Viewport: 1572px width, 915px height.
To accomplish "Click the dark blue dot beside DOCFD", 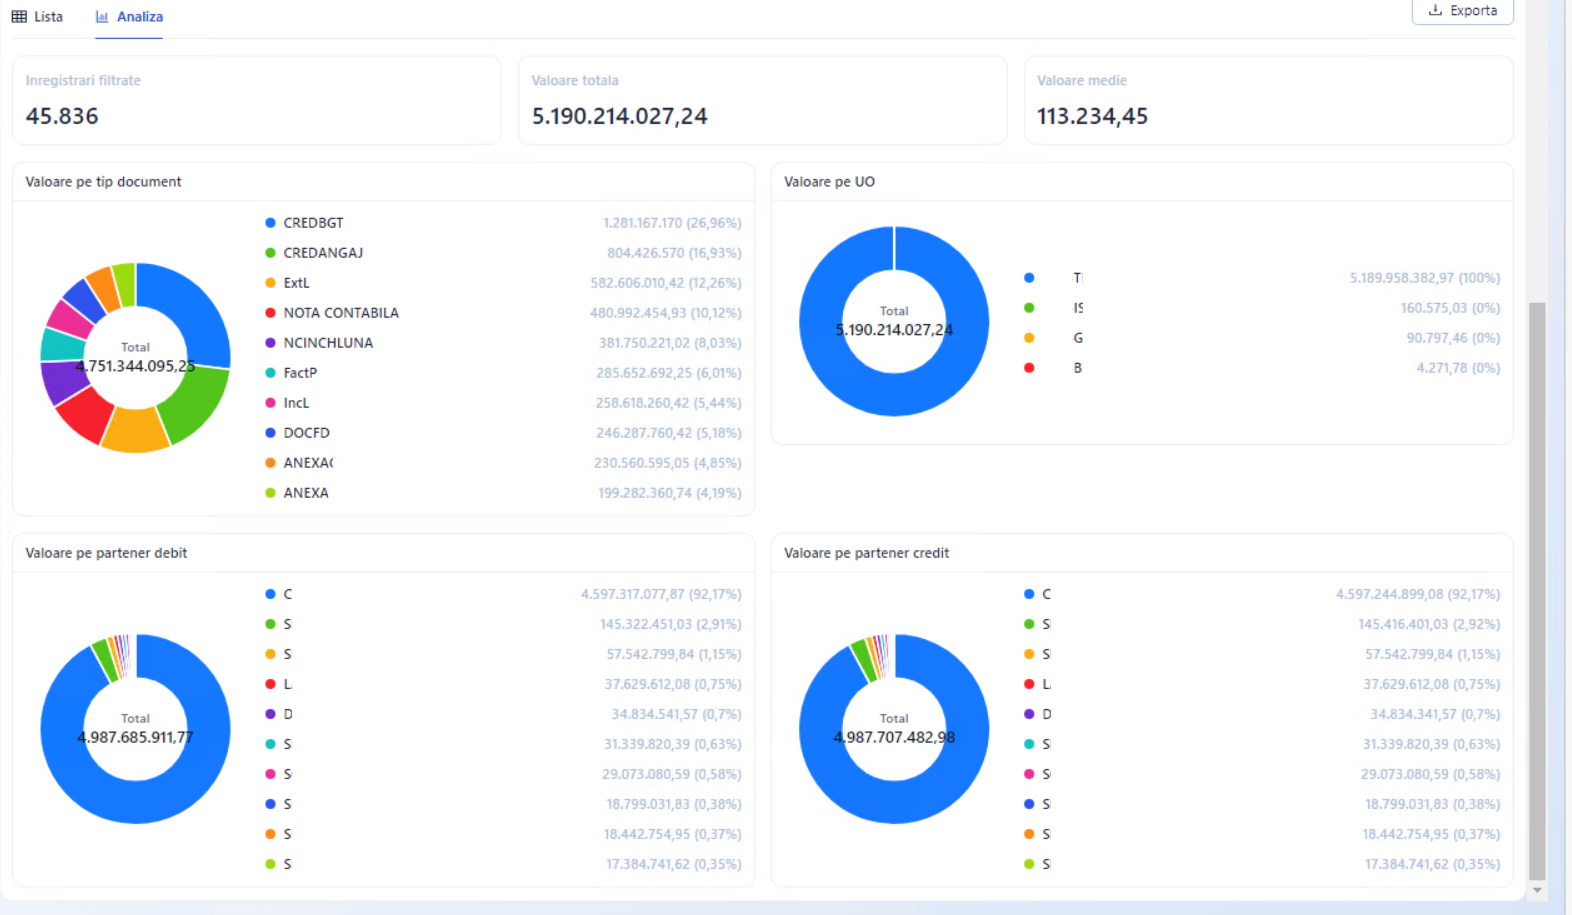I will point(270,433).
